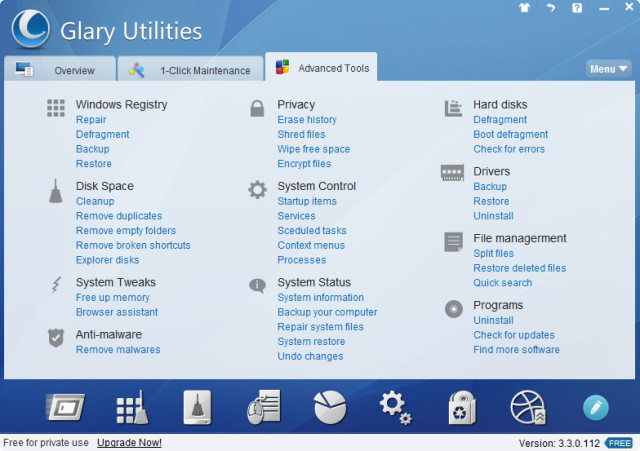Click the globe browser assistant dock icon

point(528,407)
